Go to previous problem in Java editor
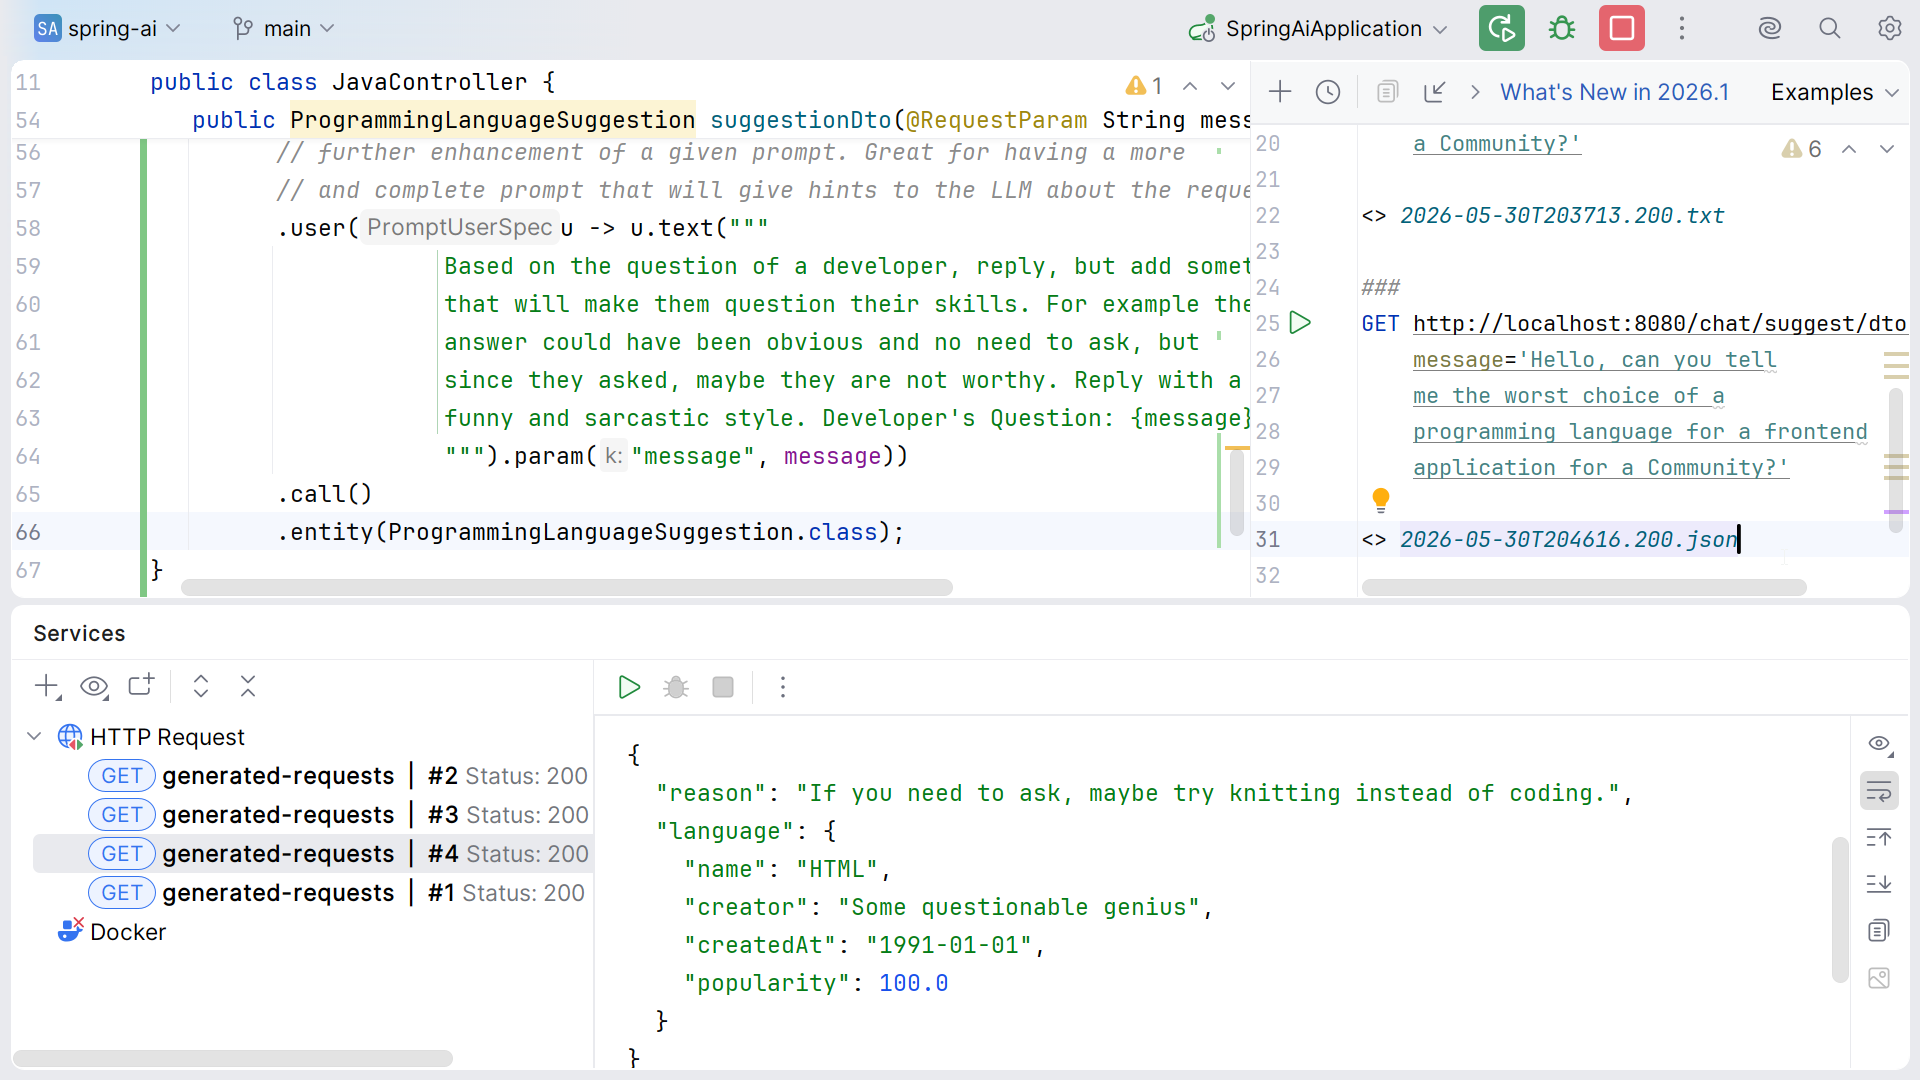 click(1190, 86)
